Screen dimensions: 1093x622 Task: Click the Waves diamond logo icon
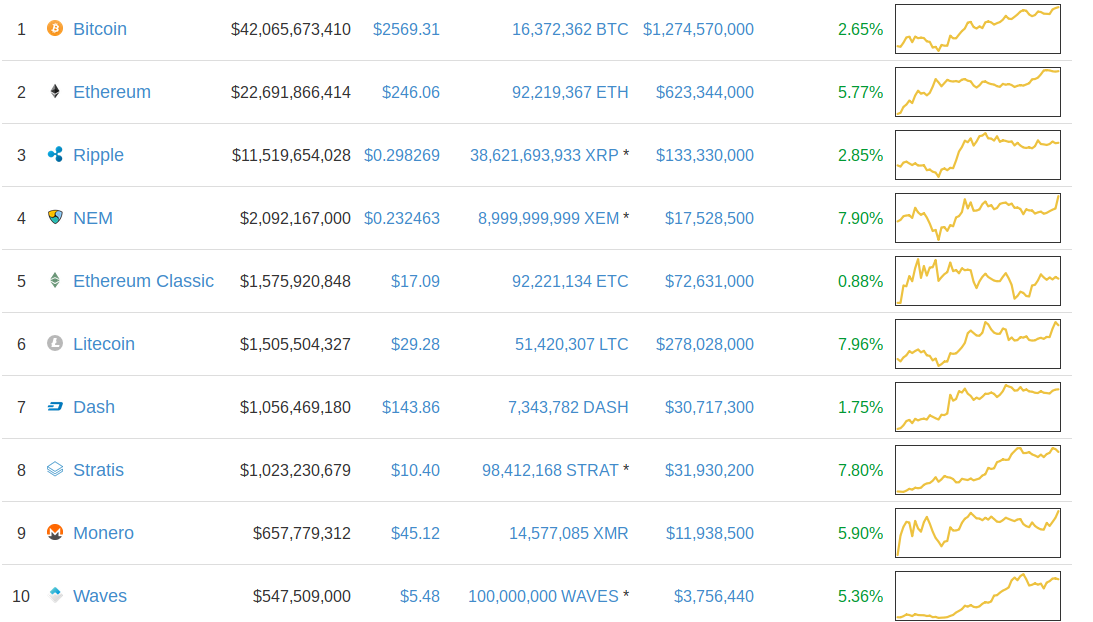[x=55, y=595]
